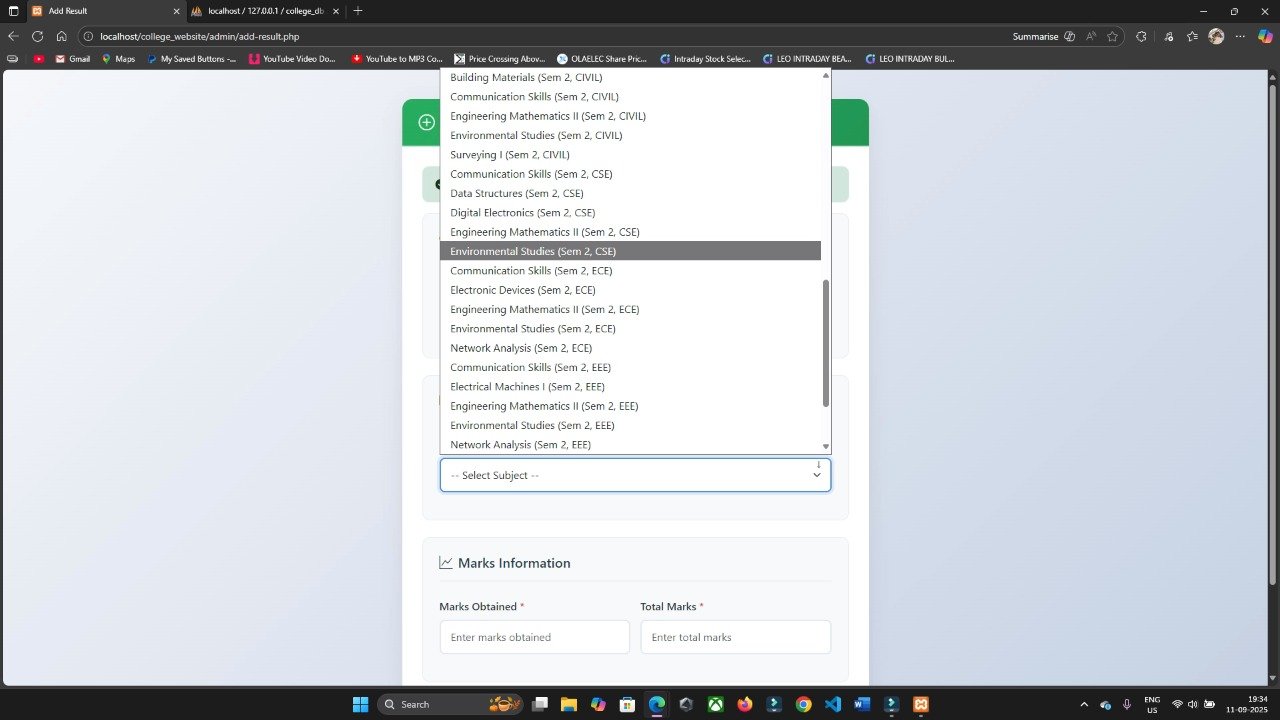The width and height of the screenshot is (1280, 720).
Task: Click the subject list scrollbar thumb
Action: point(826,343)
